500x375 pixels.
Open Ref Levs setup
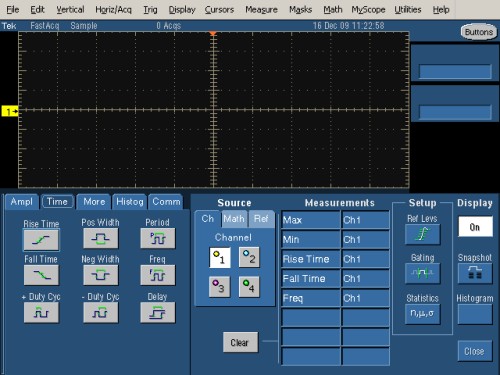pos(422,234)
